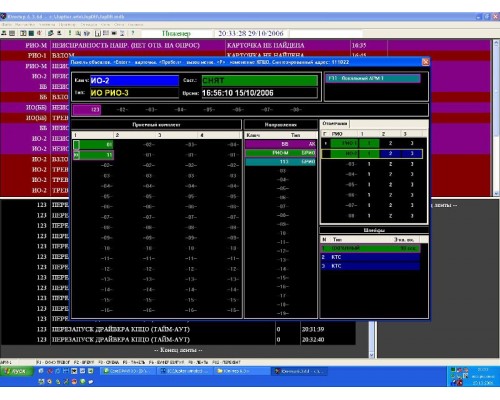Click the event log scroll down arrow
Screen dimensions: 500x400
372,355
